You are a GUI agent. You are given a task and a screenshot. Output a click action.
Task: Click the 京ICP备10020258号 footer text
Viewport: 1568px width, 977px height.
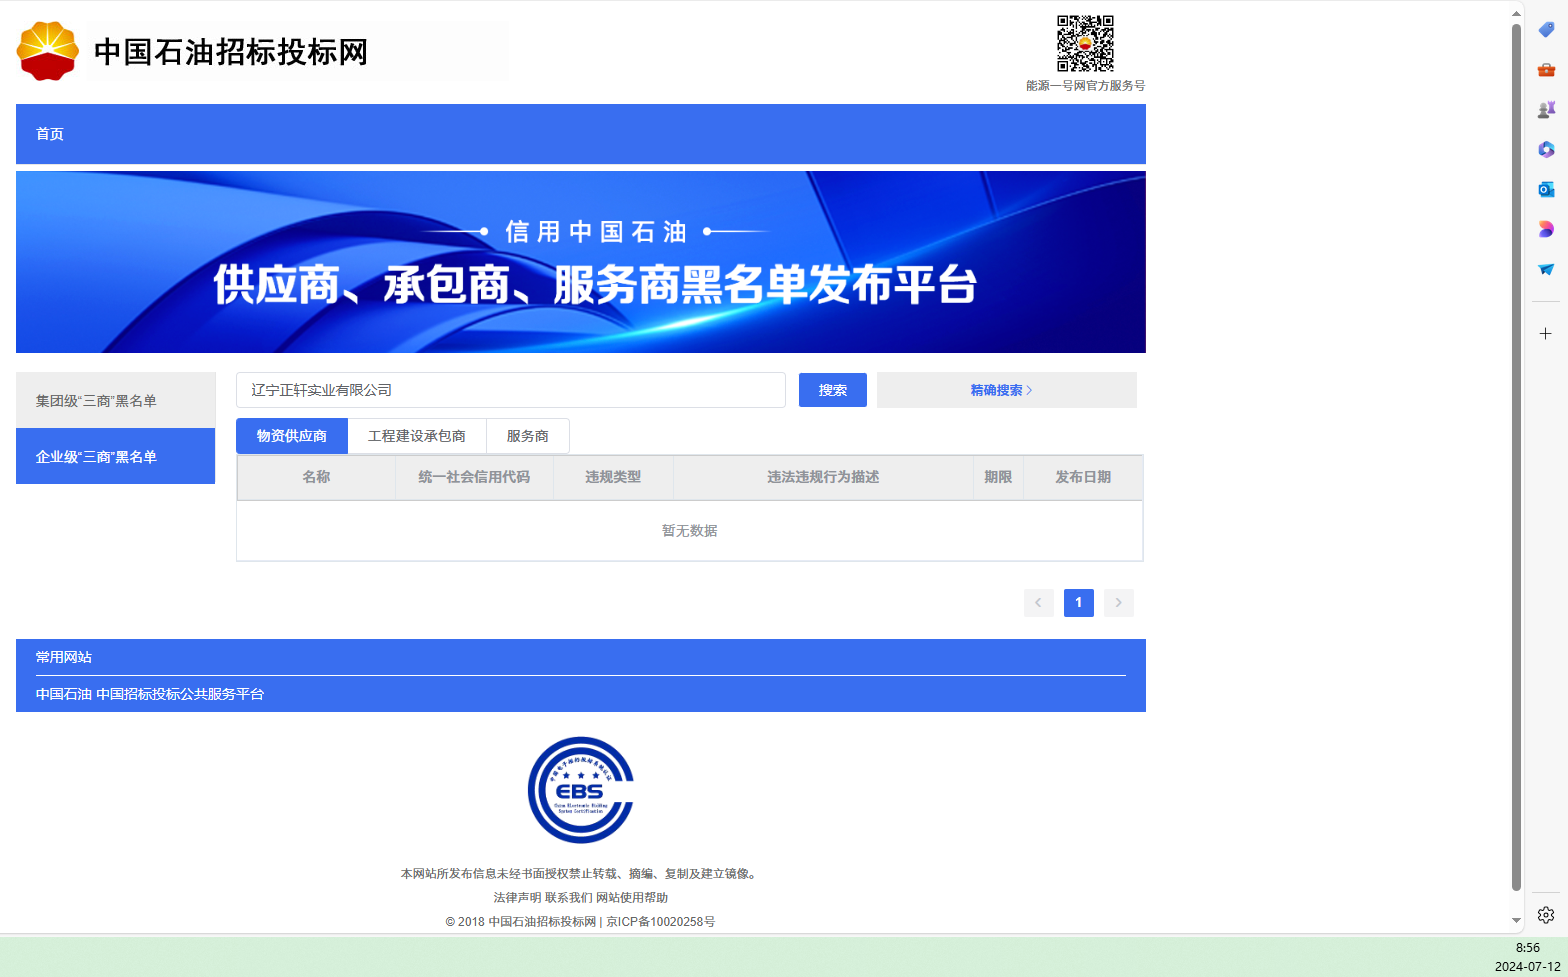coord(661,922)
